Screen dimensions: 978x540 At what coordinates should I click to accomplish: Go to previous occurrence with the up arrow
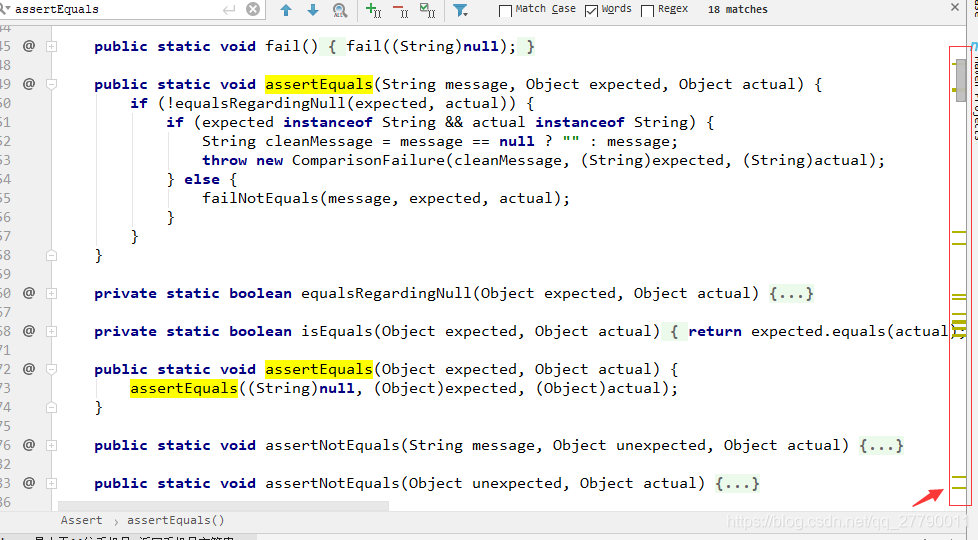click(286, 10)
